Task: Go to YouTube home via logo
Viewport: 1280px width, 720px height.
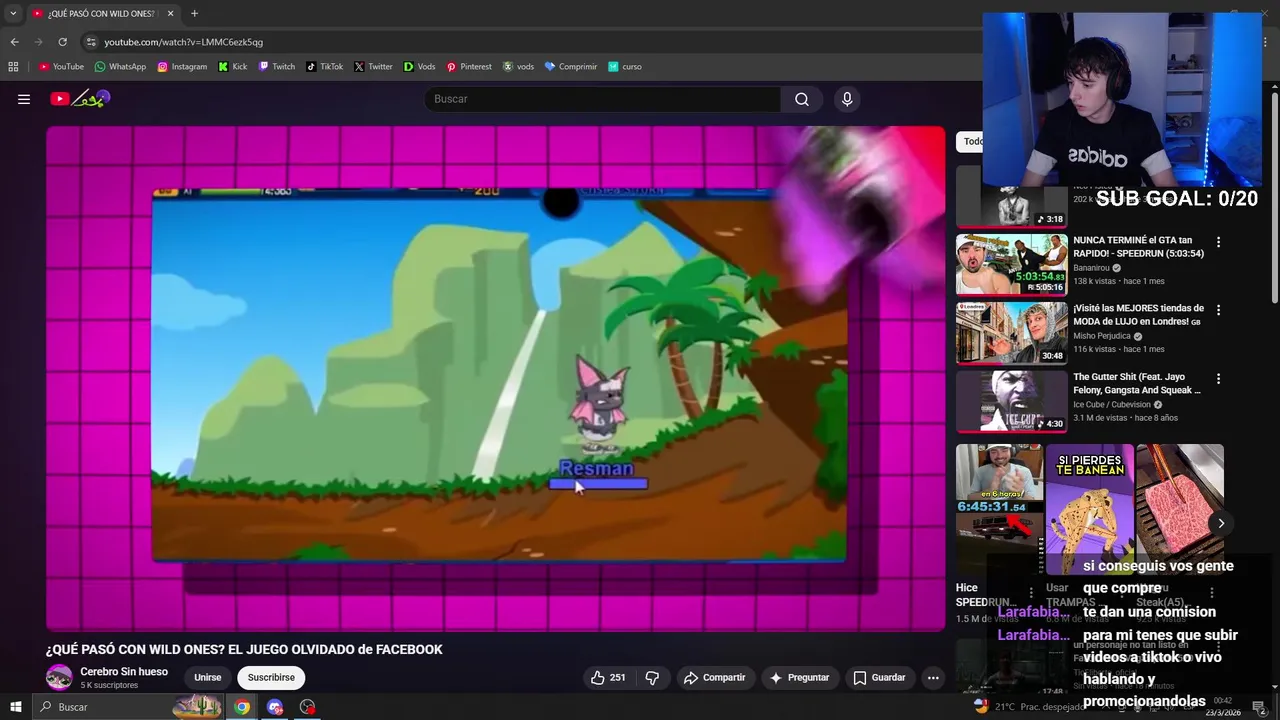Action: (x=80, y=99)
